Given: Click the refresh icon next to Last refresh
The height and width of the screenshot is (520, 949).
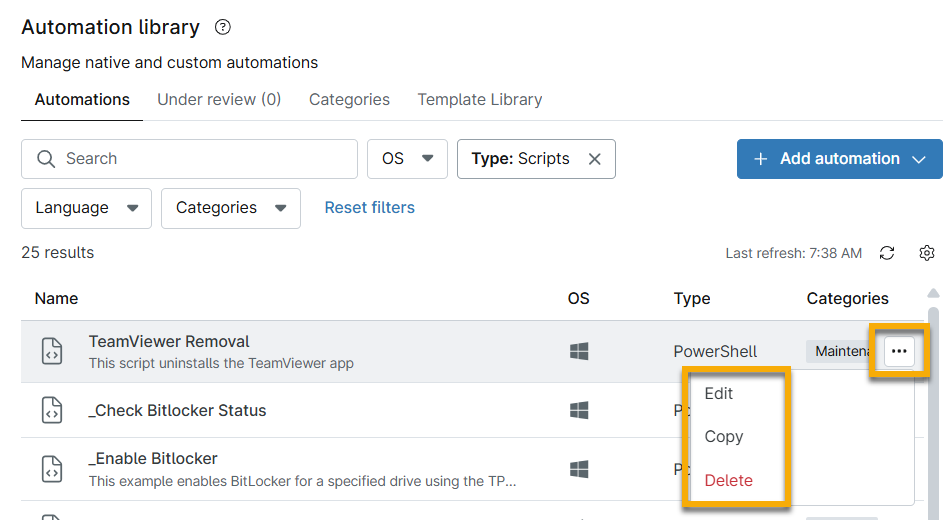Looking at the screenshot, I should click(x=887, y=253).
